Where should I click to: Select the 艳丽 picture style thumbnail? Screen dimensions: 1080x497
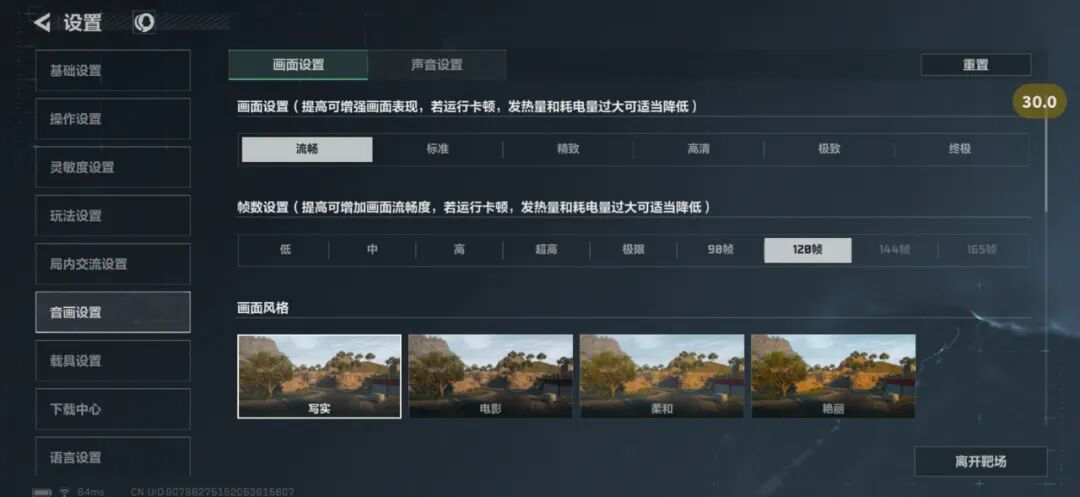(833, 377)
